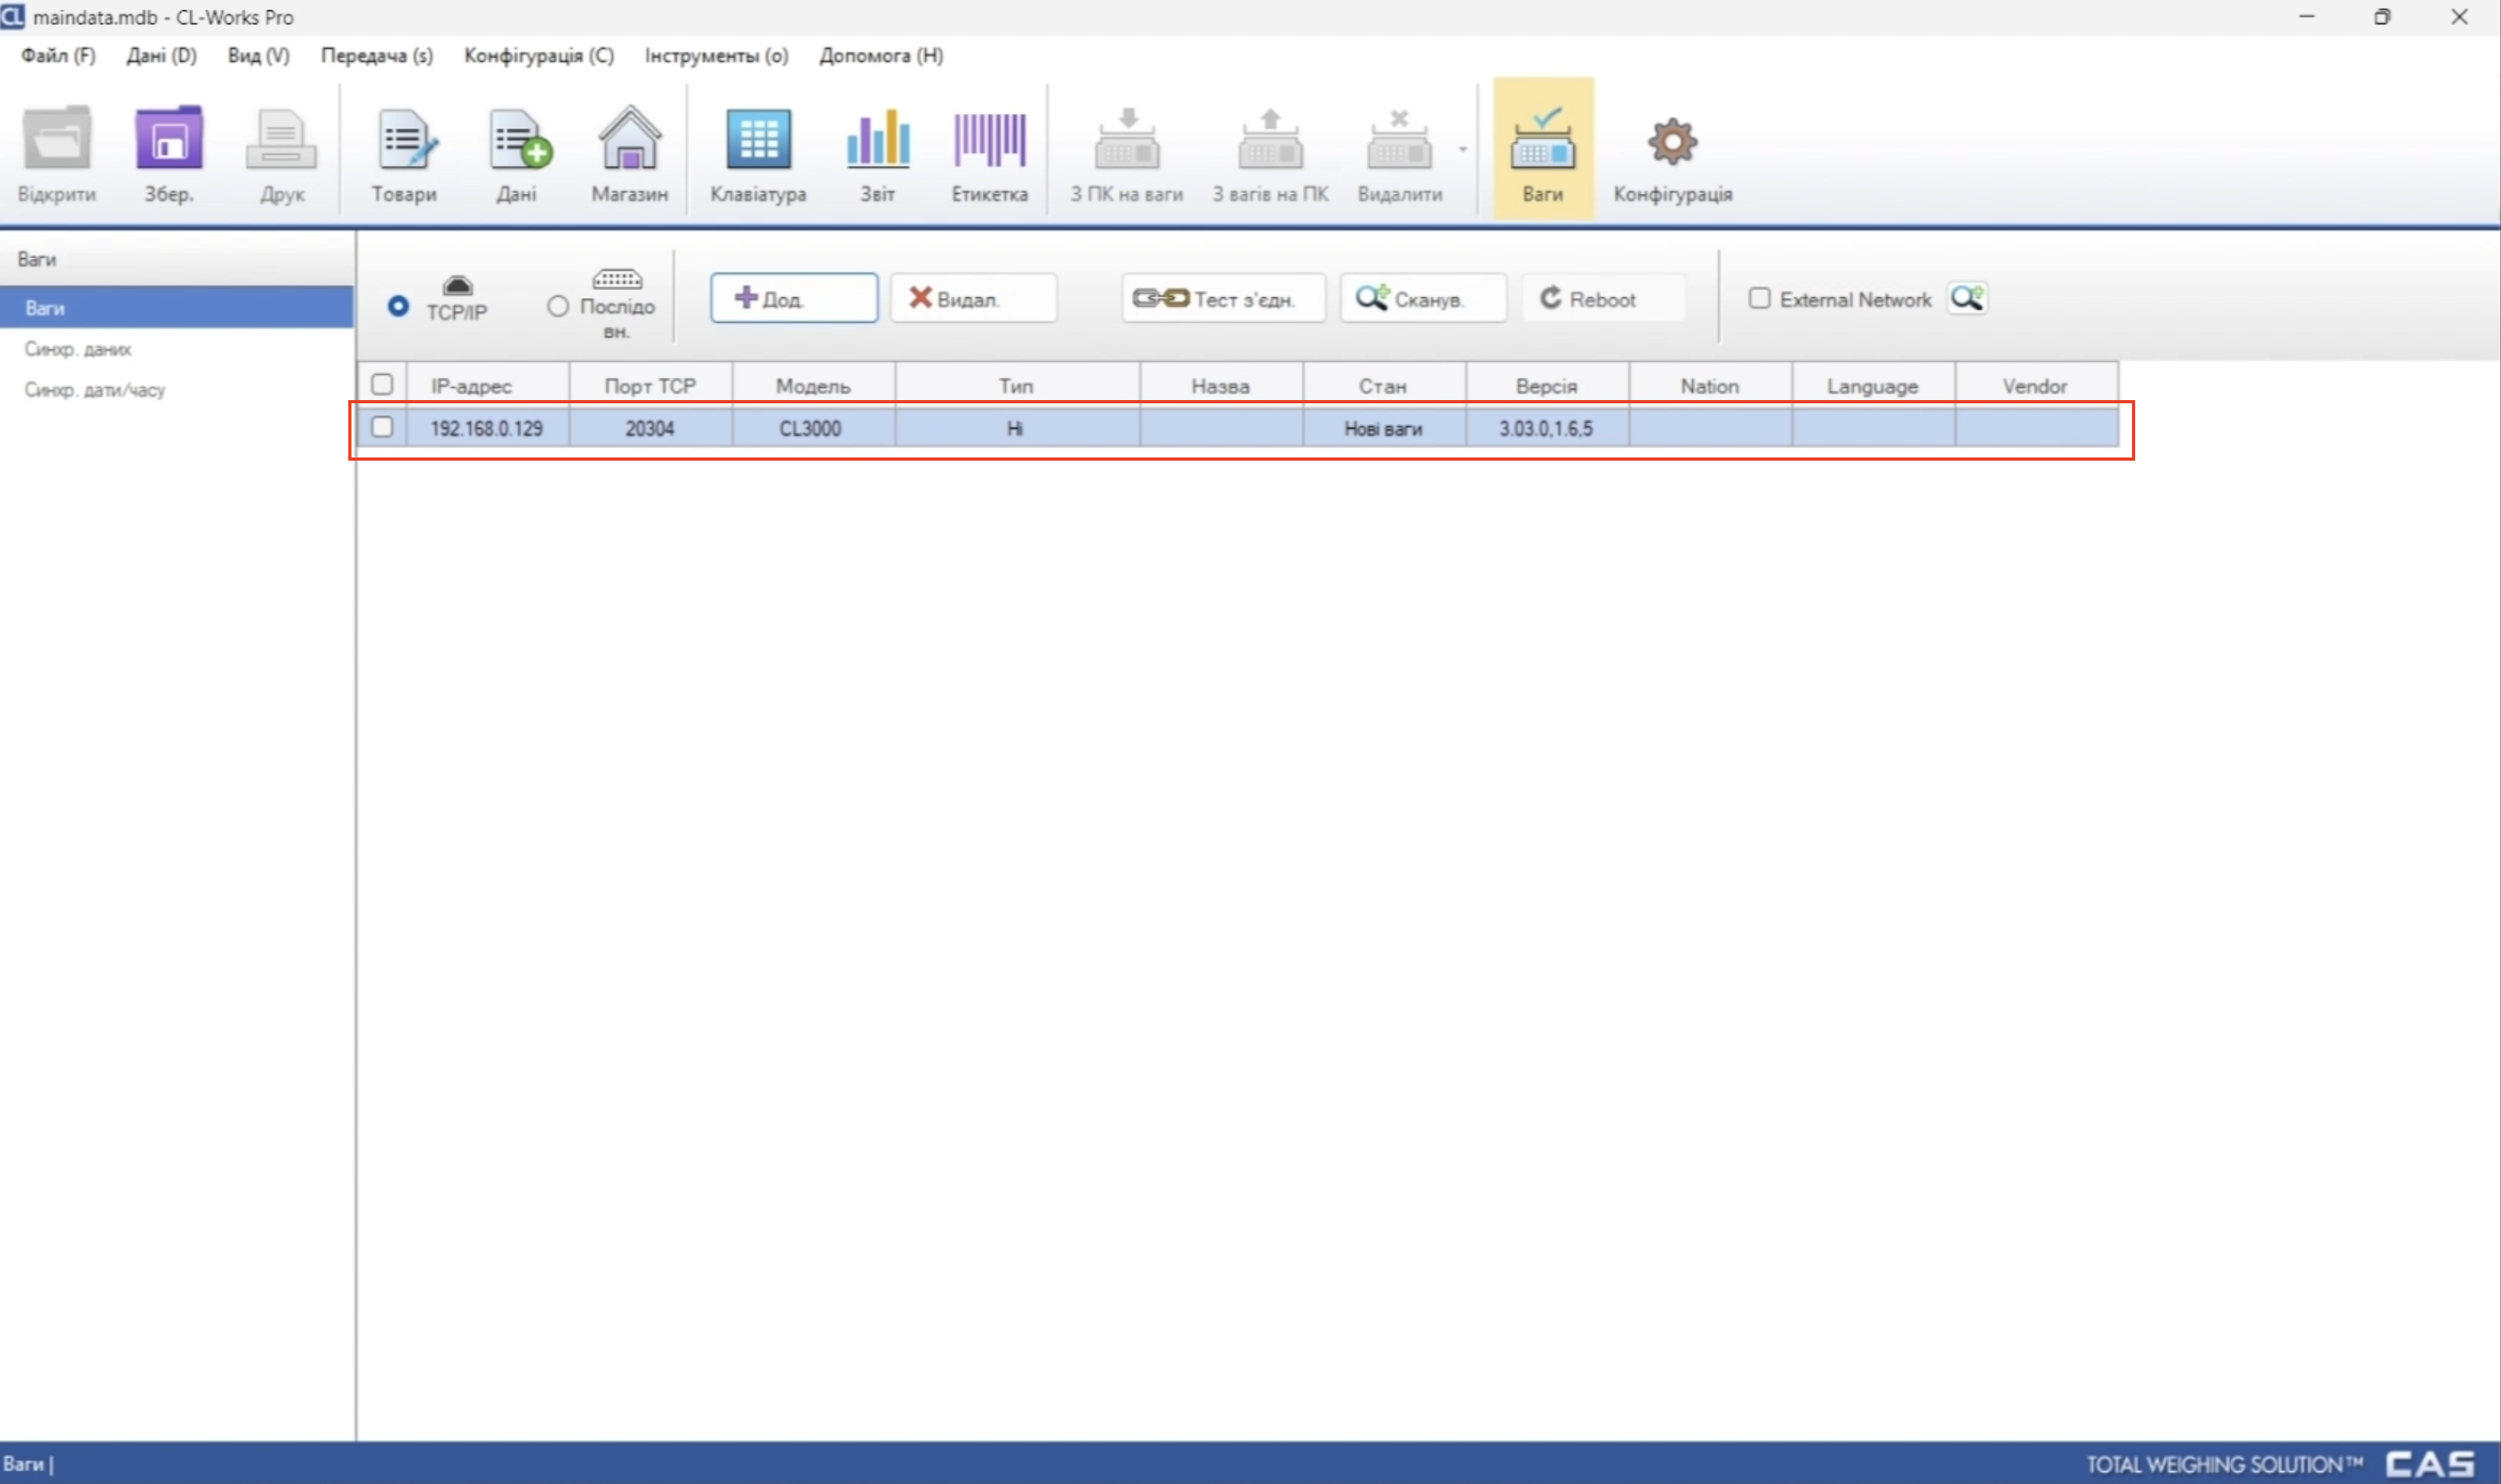Click search icon beside External Network
The image size is (2501, 1484).
[x=1966, y=298]
